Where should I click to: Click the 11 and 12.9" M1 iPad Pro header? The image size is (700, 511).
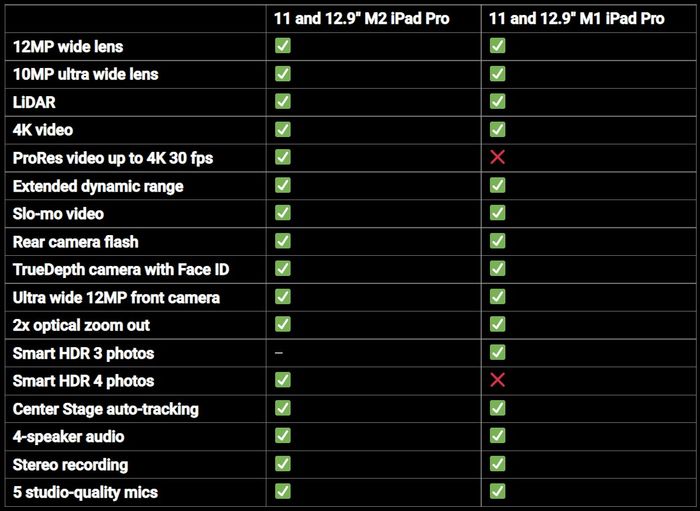click(x=577, y=18)
